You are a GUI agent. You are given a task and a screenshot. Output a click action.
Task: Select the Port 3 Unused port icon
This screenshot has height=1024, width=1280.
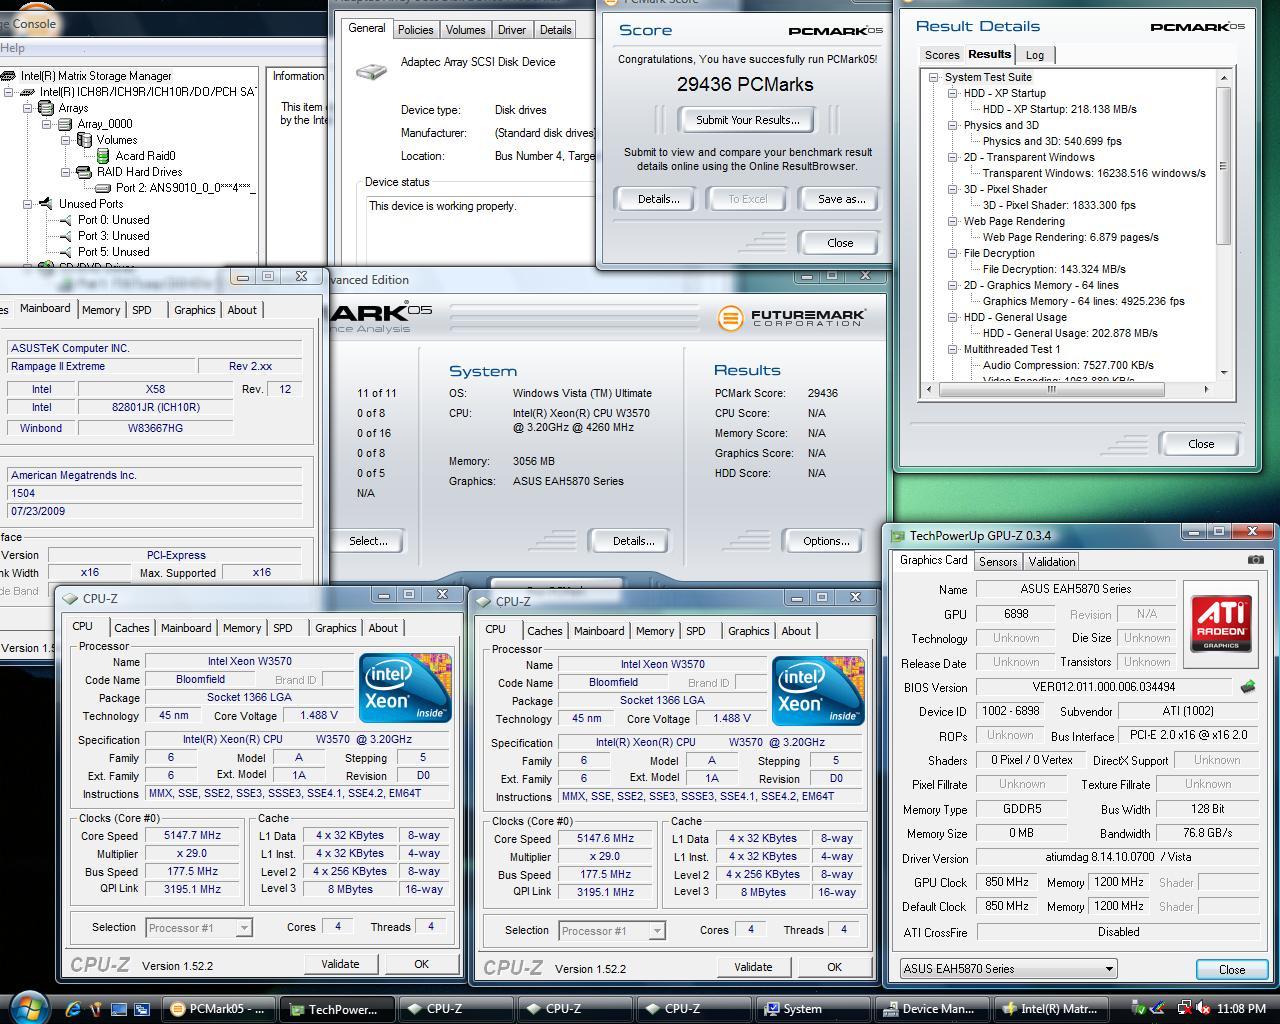click(66, 236)
